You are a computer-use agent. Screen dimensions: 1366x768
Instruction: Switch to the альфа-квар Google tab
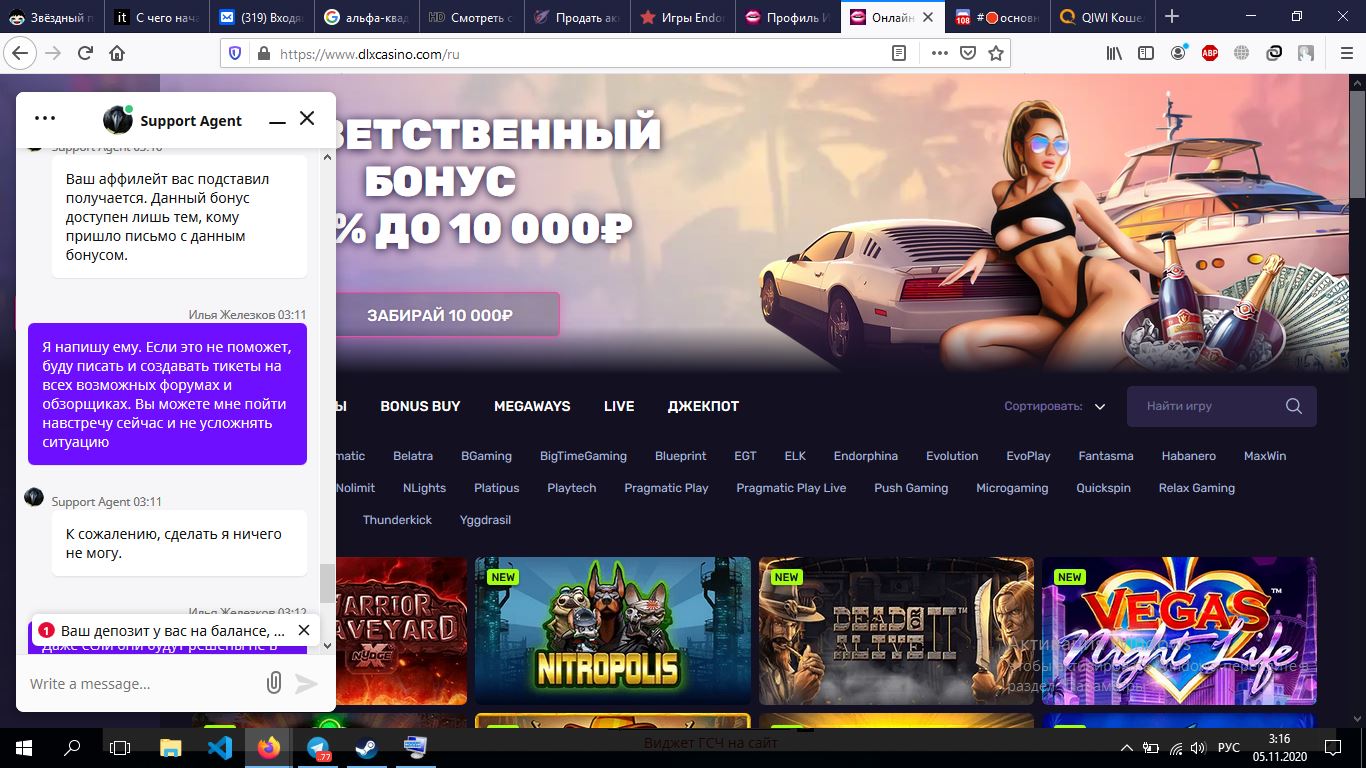click(x=365, y=17)
